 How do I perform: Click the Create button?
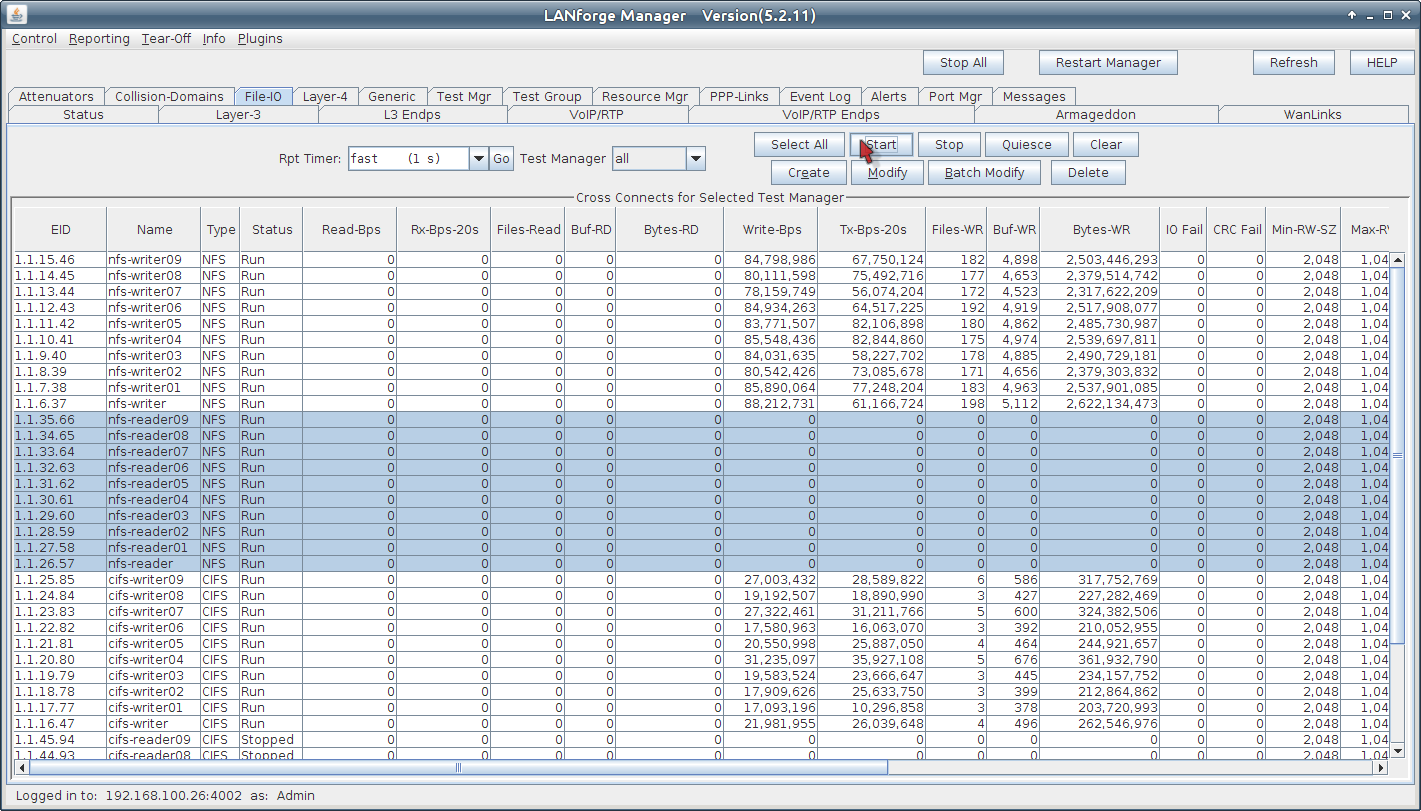point(809,172)
